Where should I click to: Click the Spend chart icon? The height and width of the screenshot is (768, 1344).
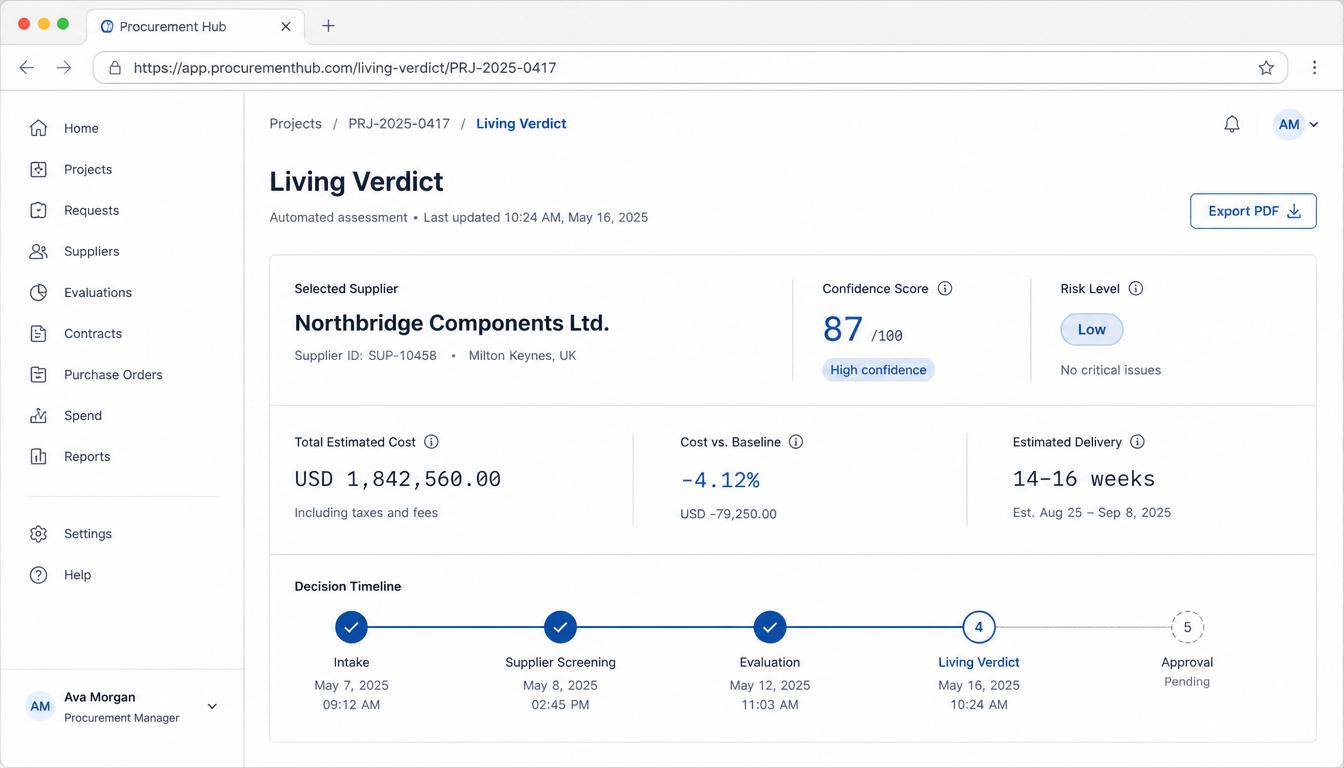pos(38,415)
